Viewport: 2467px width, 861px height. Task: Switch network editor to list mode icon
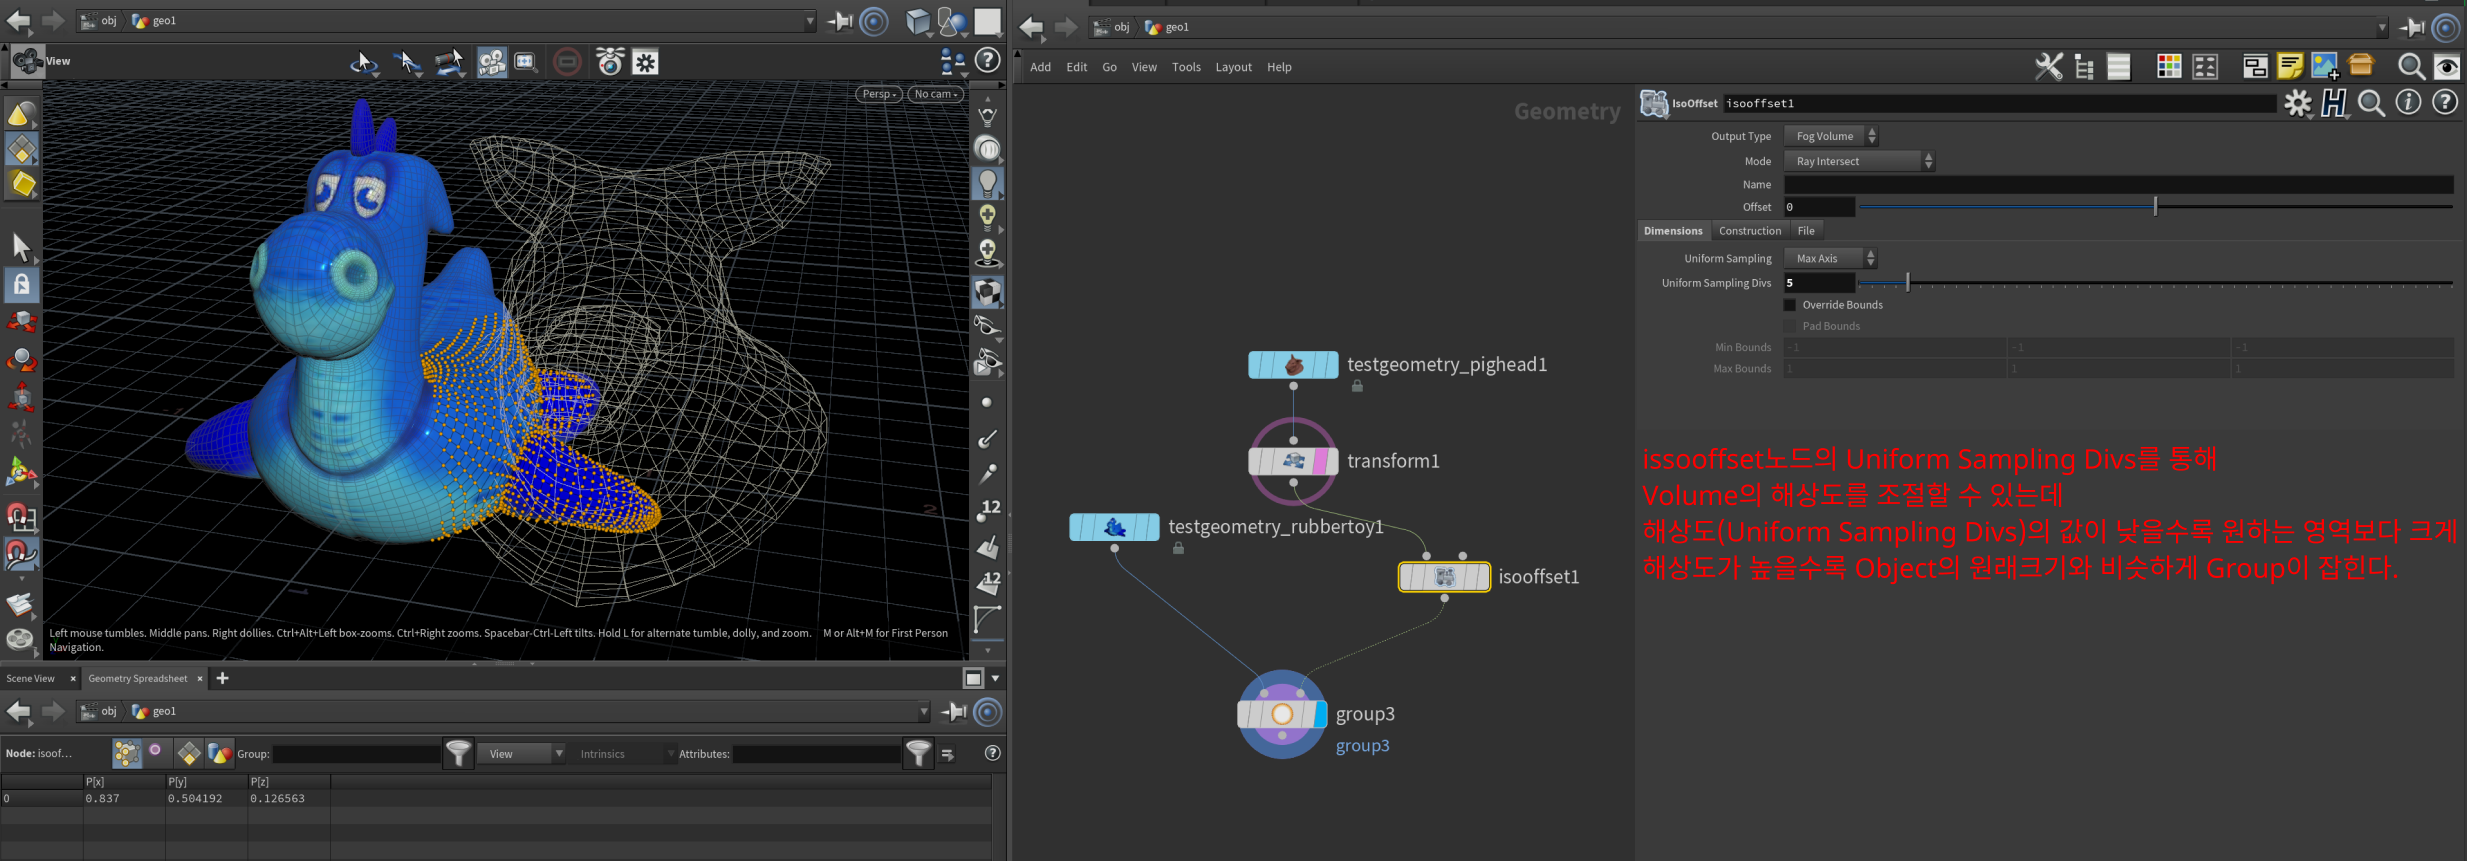click(2119, 67)
